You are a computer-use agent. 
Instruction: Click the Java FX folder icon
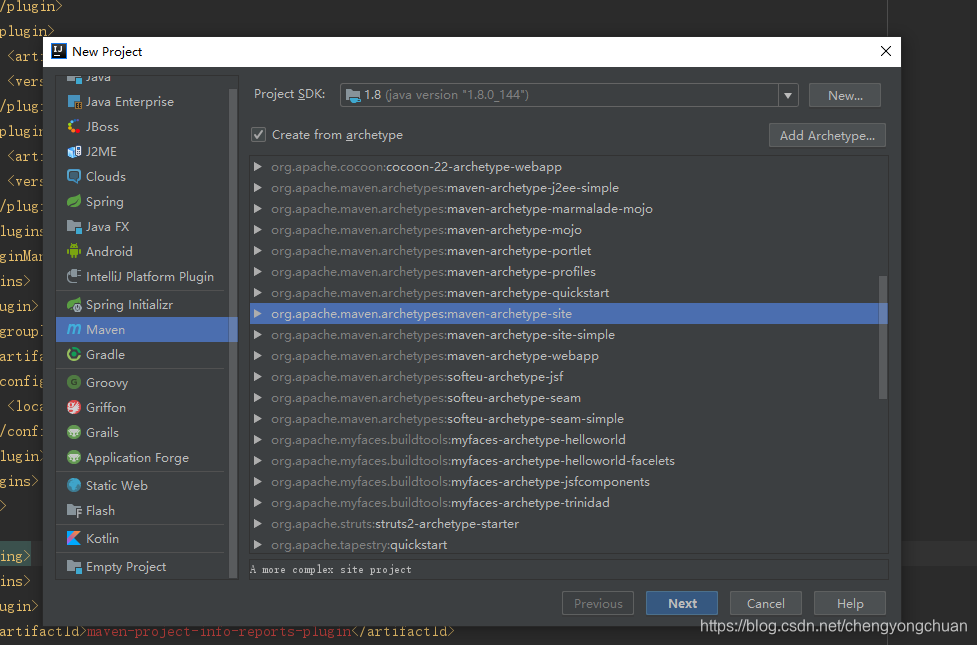pyautogui.click(x=74, y=226)
